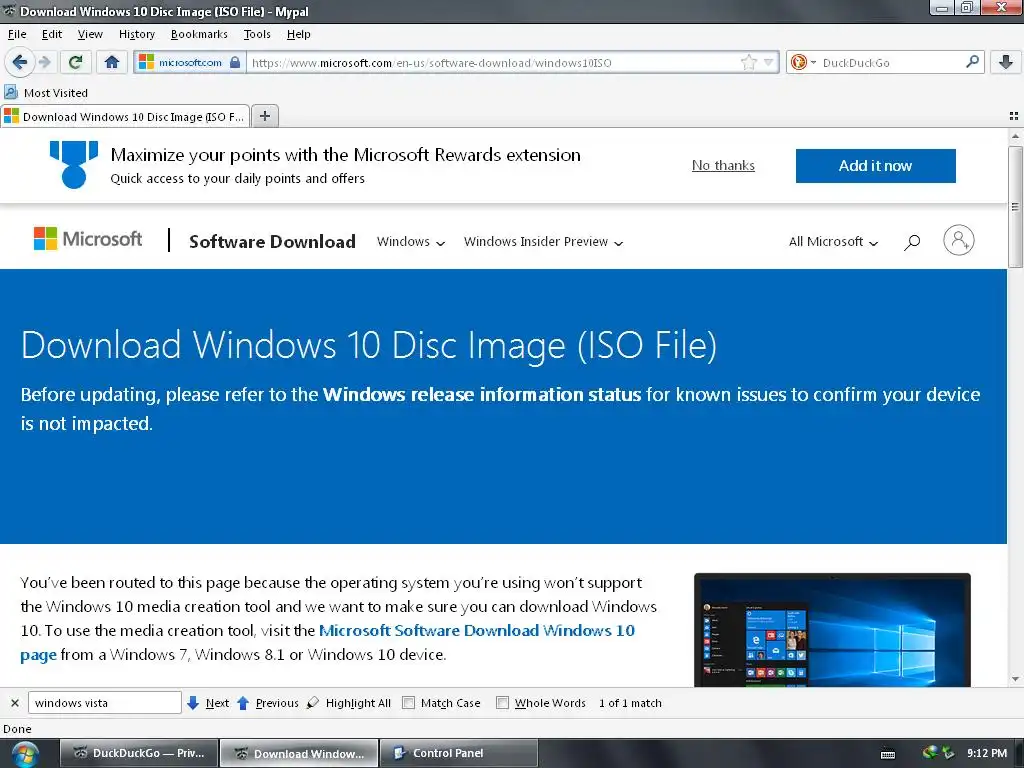
Task: Open the Tools menu
Action: tap(257, 34)
